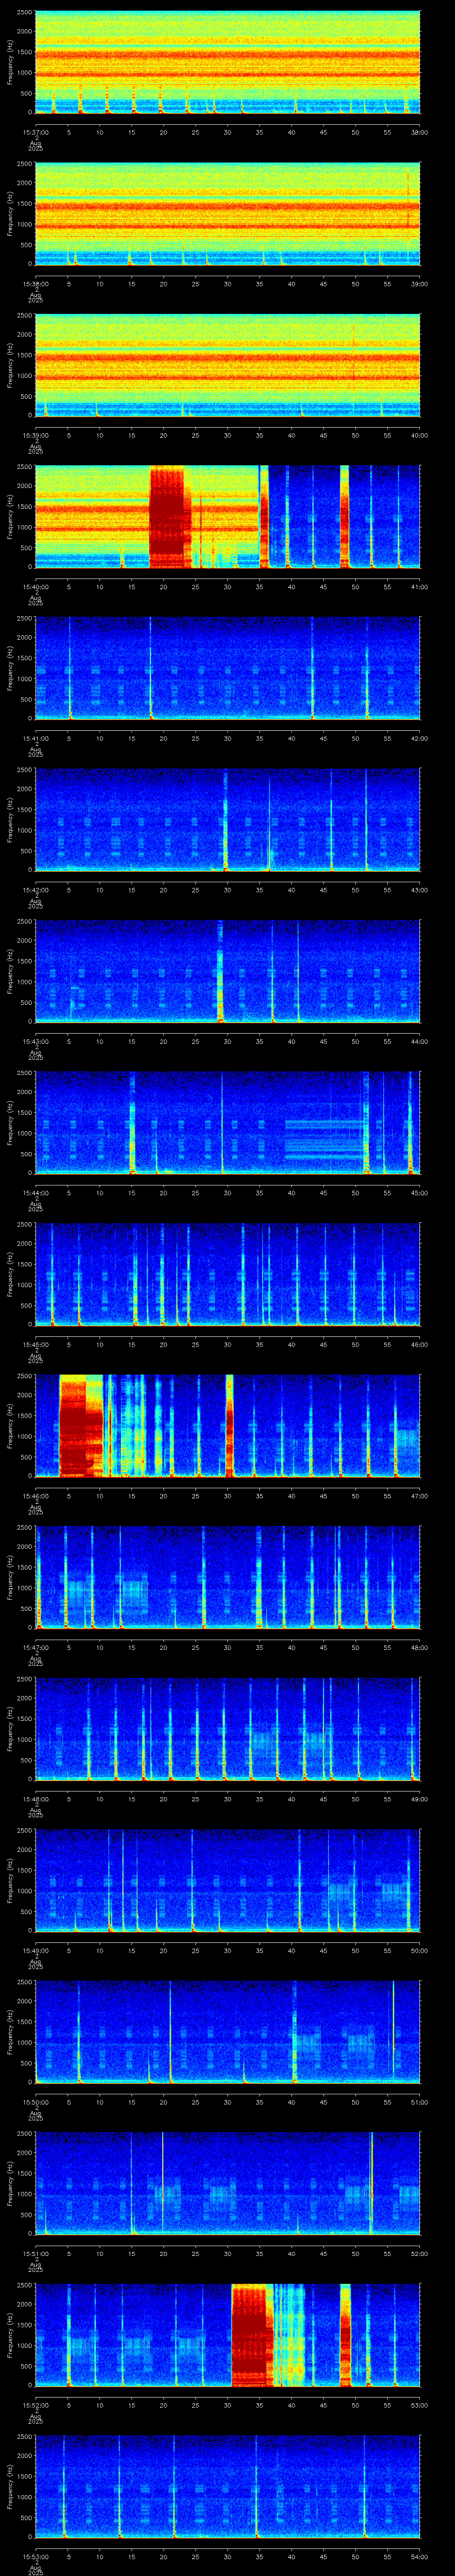
Task: Choose the spectrogram panel starting at 15:44:00
Action: (227, 1122)
